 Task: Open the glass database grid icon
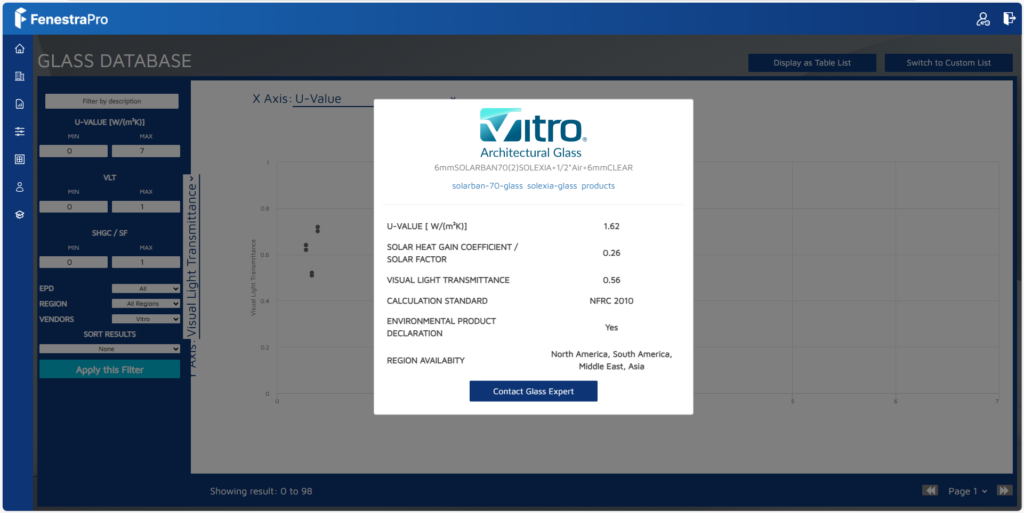(x=20, y=159)
